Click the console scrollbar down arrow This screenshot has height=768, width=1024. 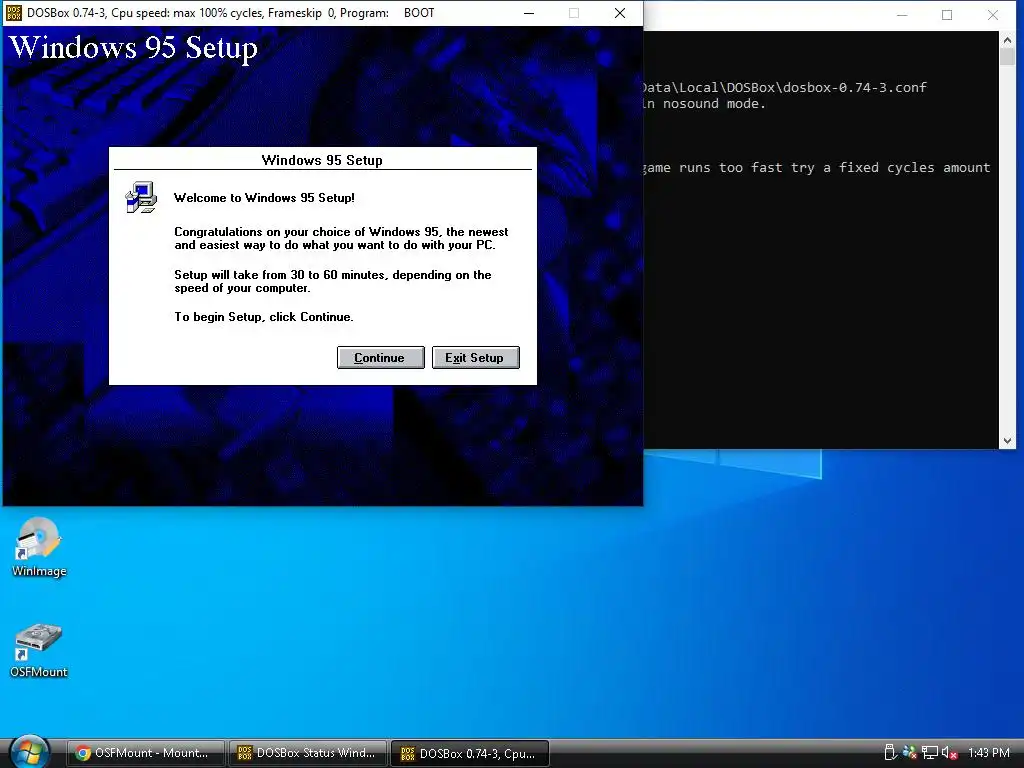click(x=1007, y=441)
